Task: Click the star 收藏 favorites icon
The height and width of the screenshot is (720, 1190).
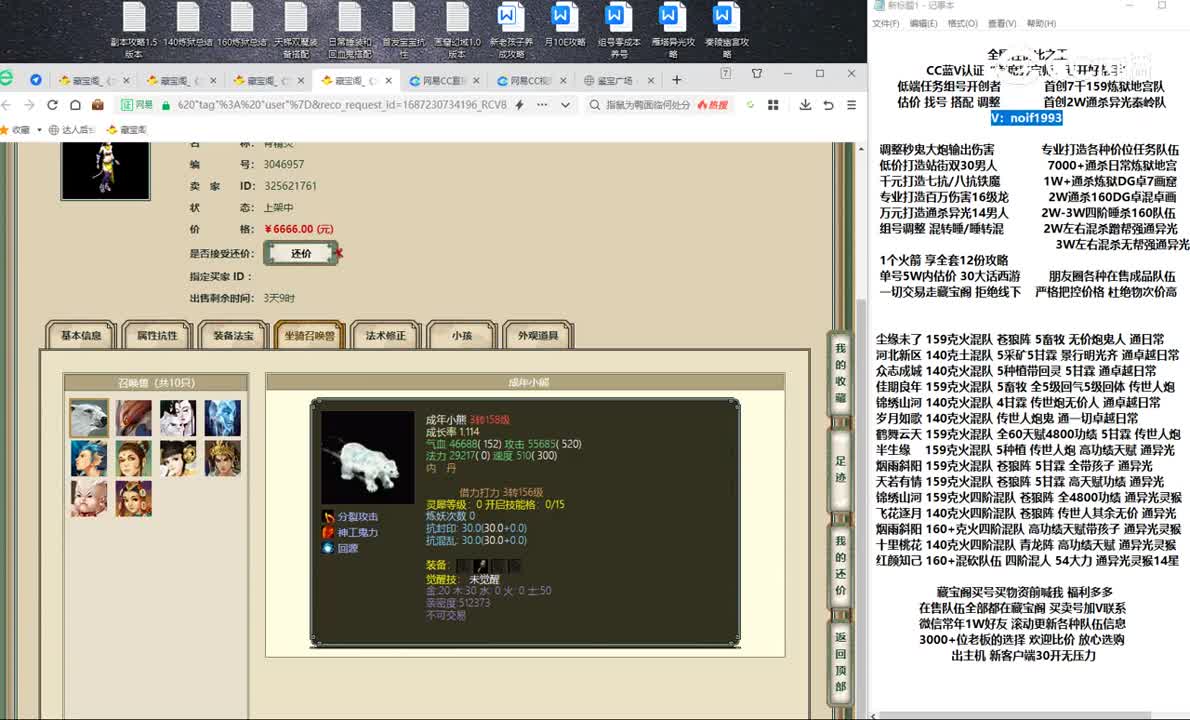Action: [8, 129]
